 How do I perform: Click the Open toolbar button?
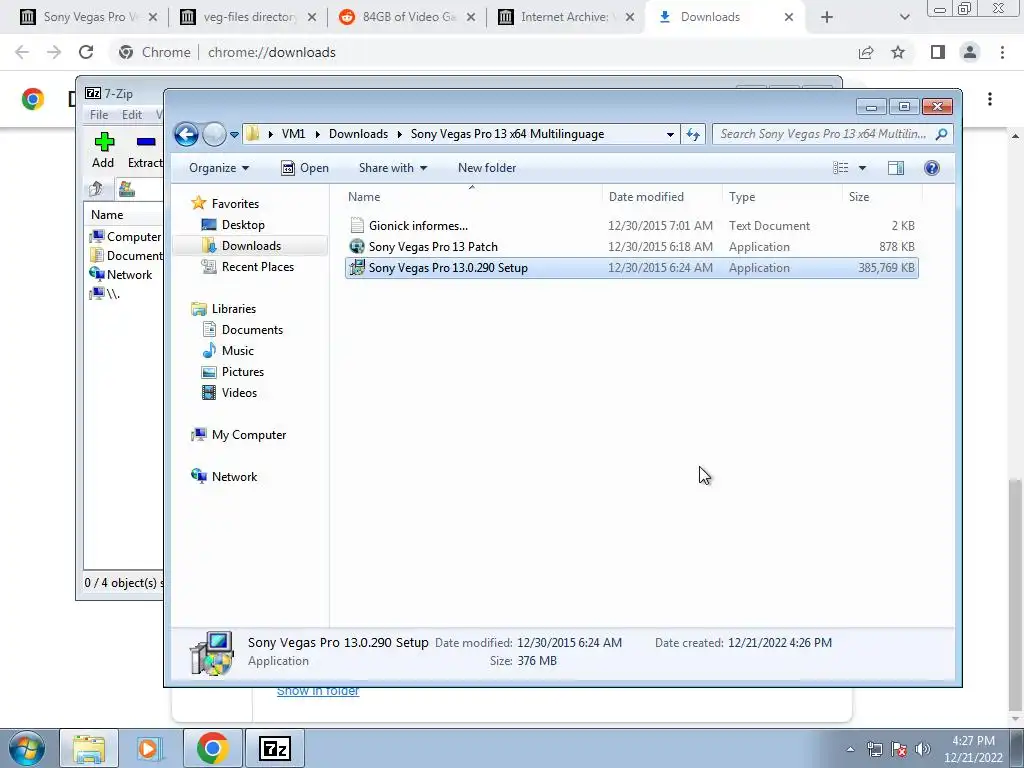pyautogui.click(x=305, y=168)
